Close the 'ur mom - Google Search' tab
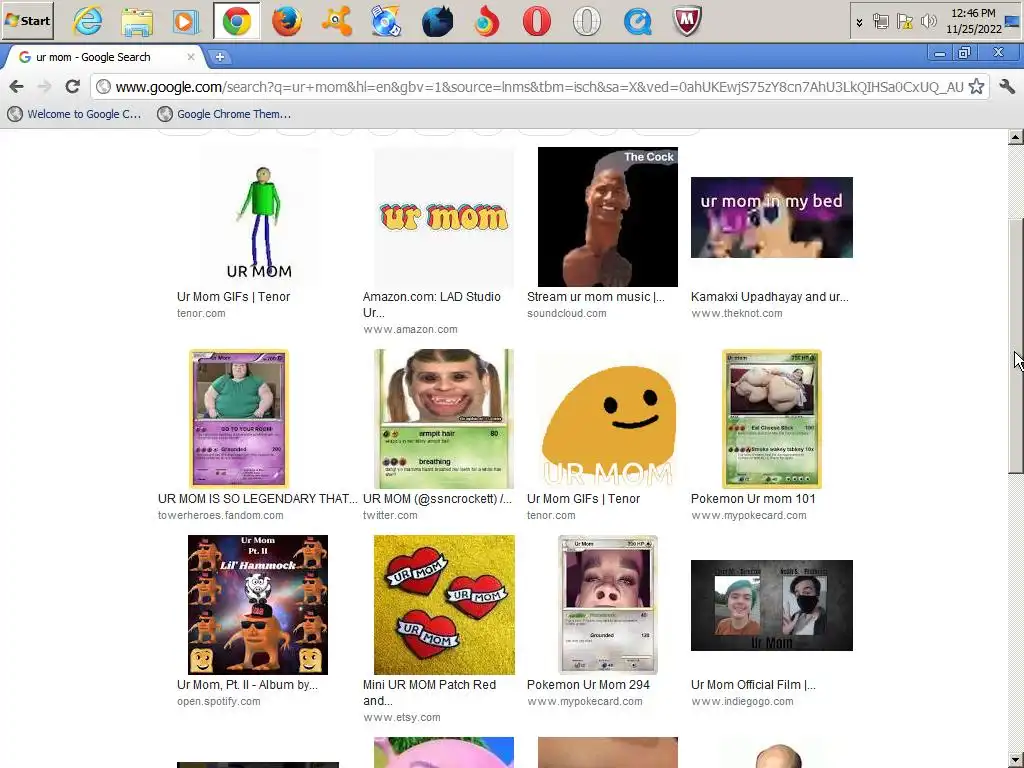This screenshot has width=1024, height=768. click(x=191, y=57)
